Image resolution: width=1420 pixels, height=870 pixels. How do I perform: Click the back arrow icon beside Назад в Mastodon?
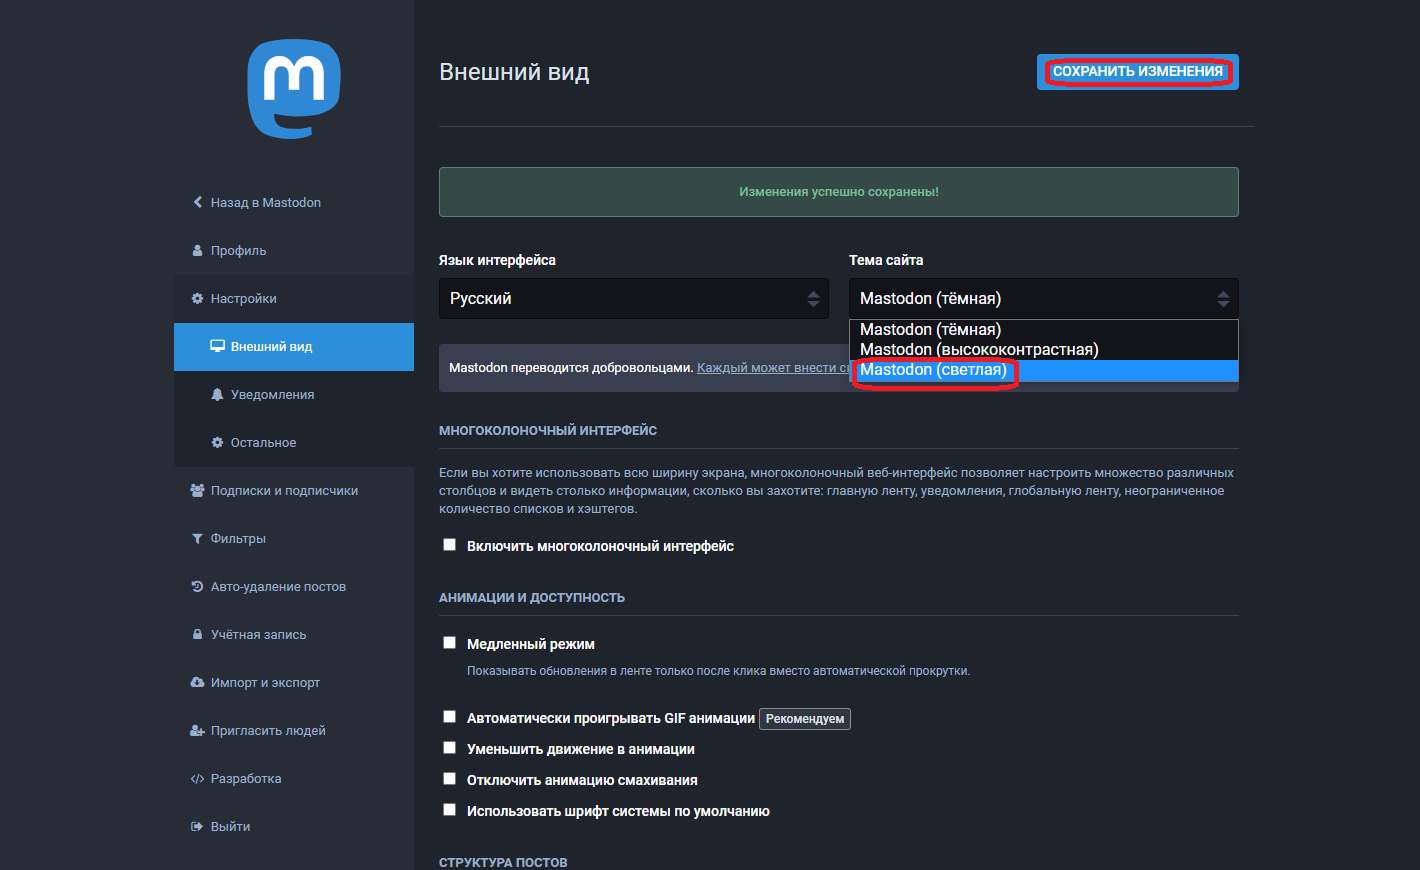pyautogui.click(x=197, y=202)
